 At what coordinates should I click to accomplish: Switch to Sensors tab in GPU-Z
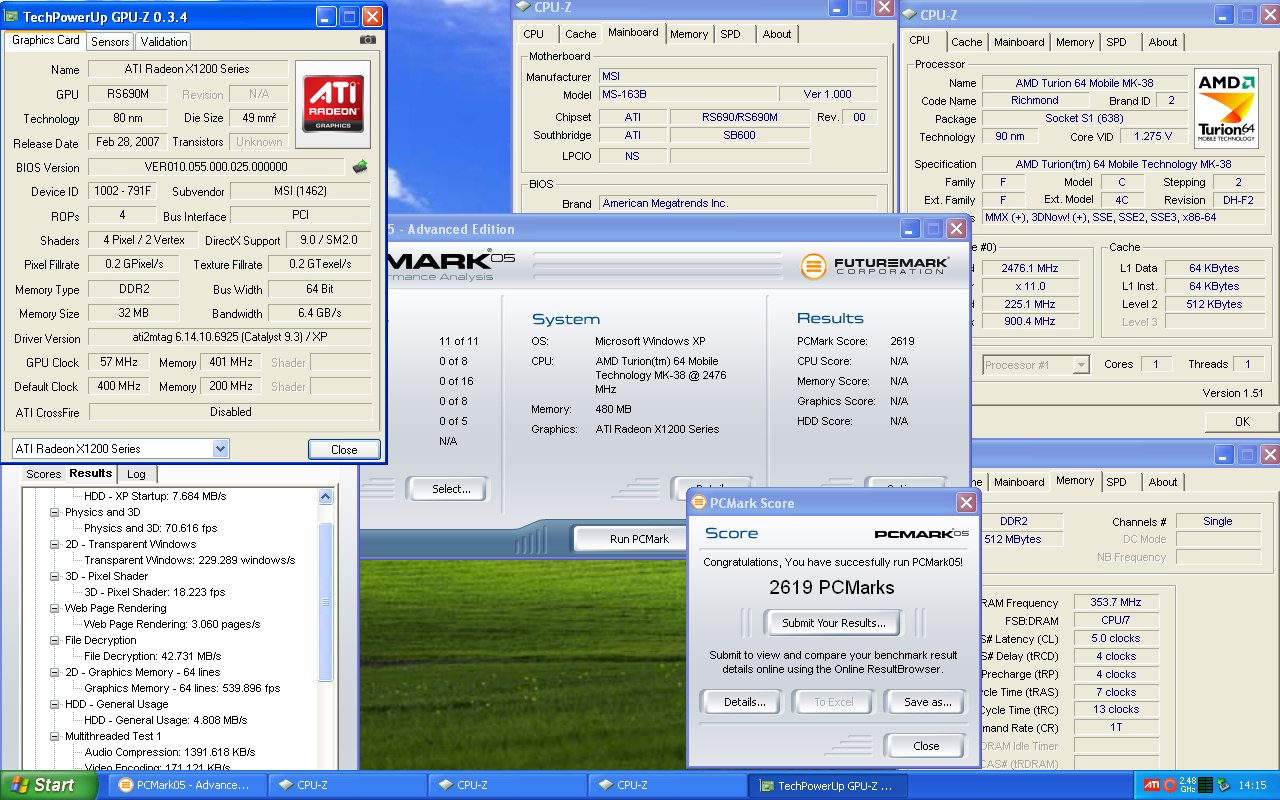tap(110, 41)
